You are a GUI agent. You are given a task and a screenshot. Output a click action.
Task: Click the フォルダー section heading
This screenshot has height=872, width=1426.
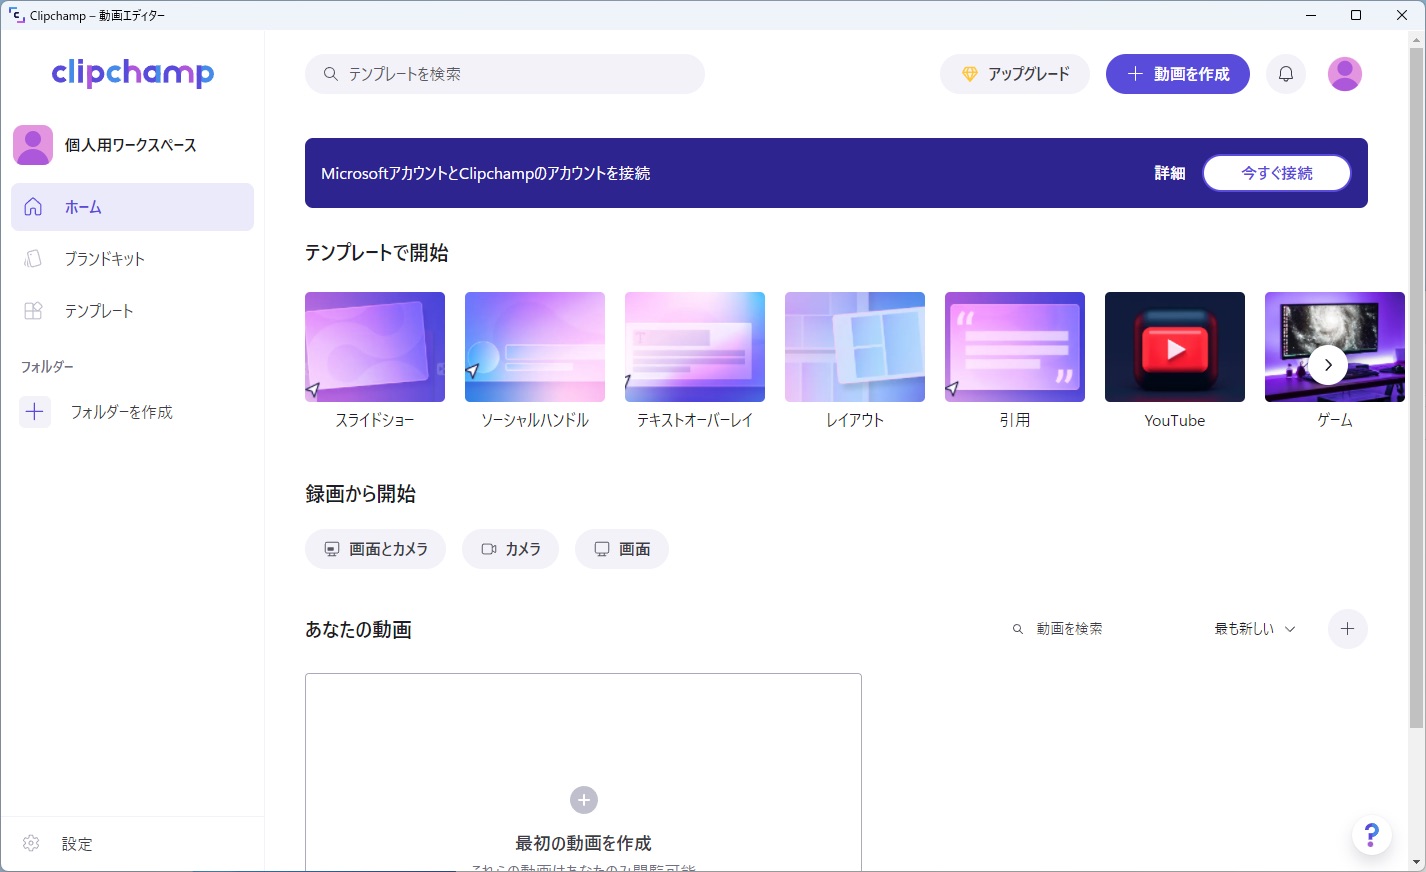tap(47, 367)
